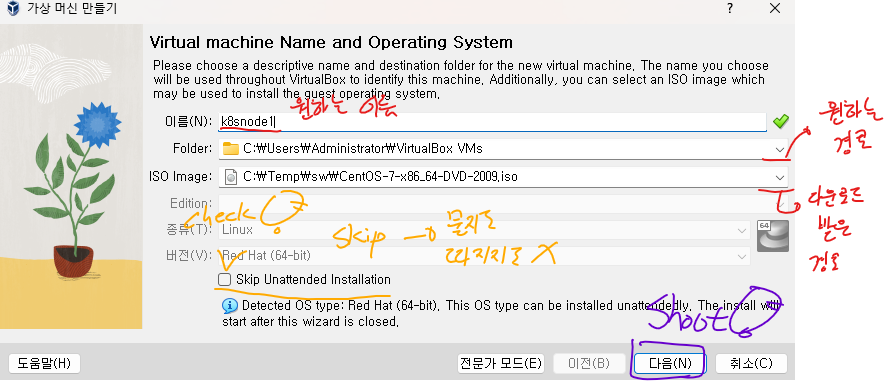Click 도움말(H) help button
Viewport: 884px width, 381px height.
click(45, 364)
